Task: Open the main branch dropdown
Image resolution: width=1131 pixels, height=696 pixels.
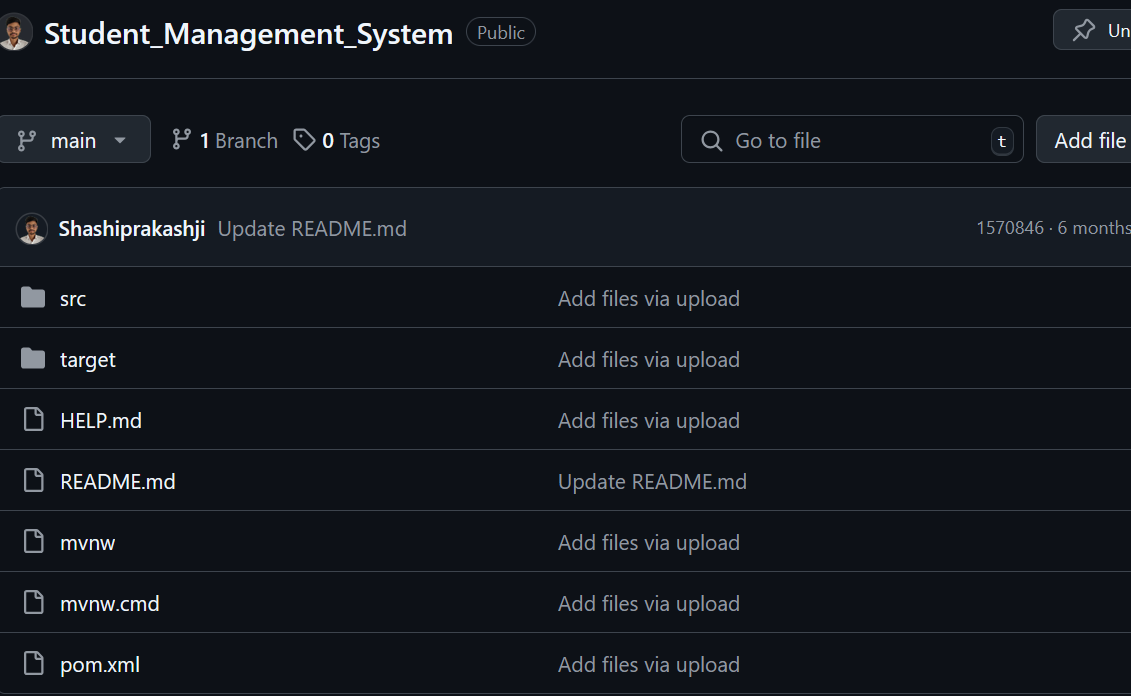Action: (x=74, y=140)
